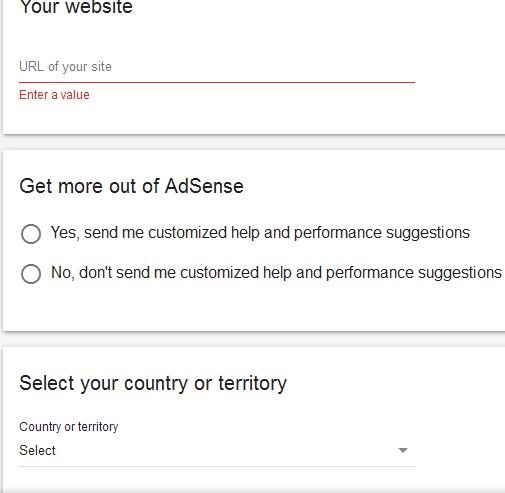Click the red Enter a value error text

54,95
